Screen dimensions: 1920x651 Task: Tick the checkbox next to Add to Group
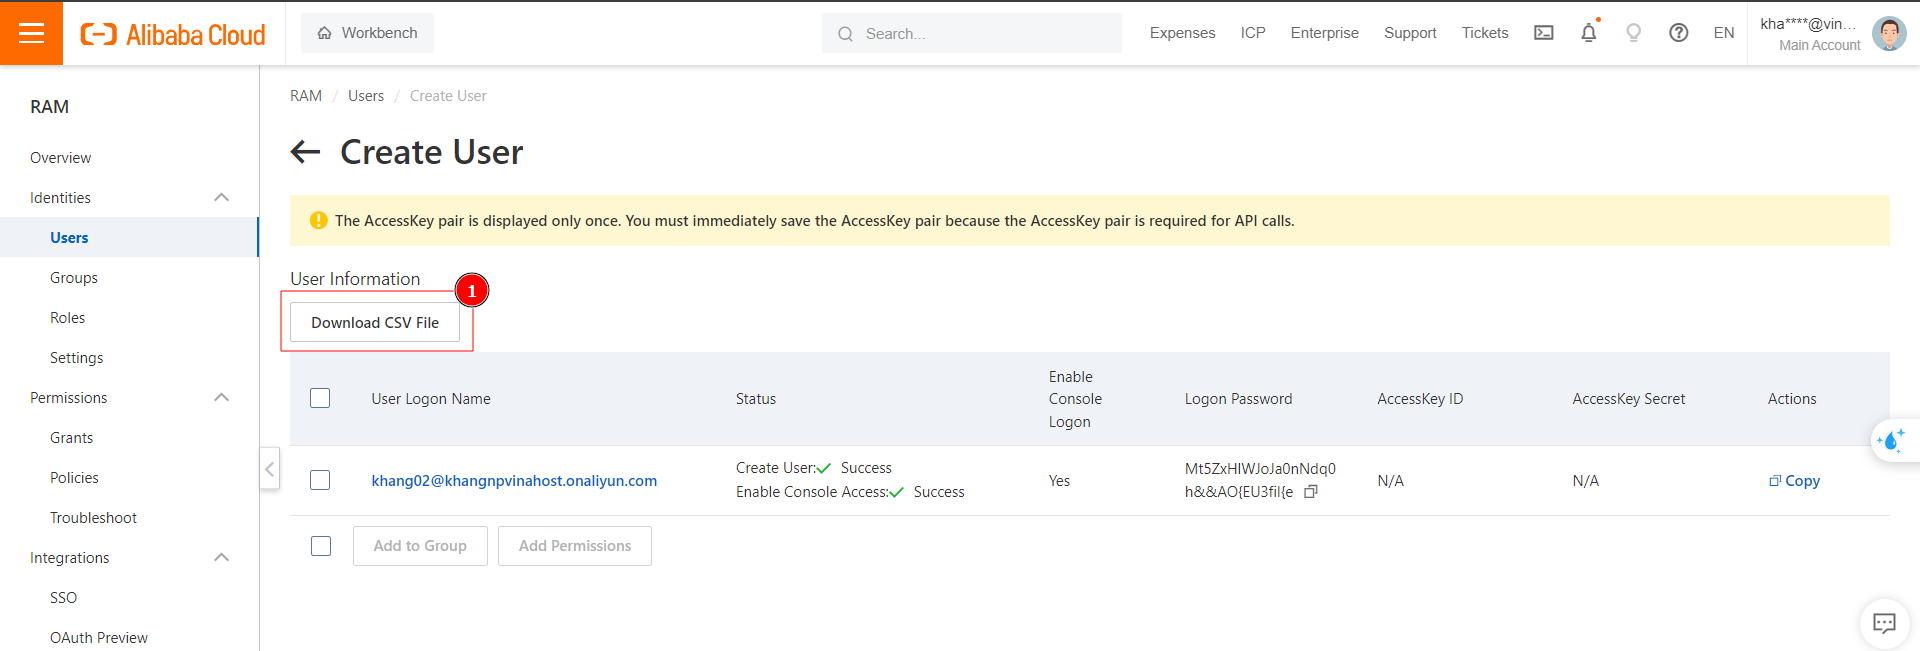point(321,546)
